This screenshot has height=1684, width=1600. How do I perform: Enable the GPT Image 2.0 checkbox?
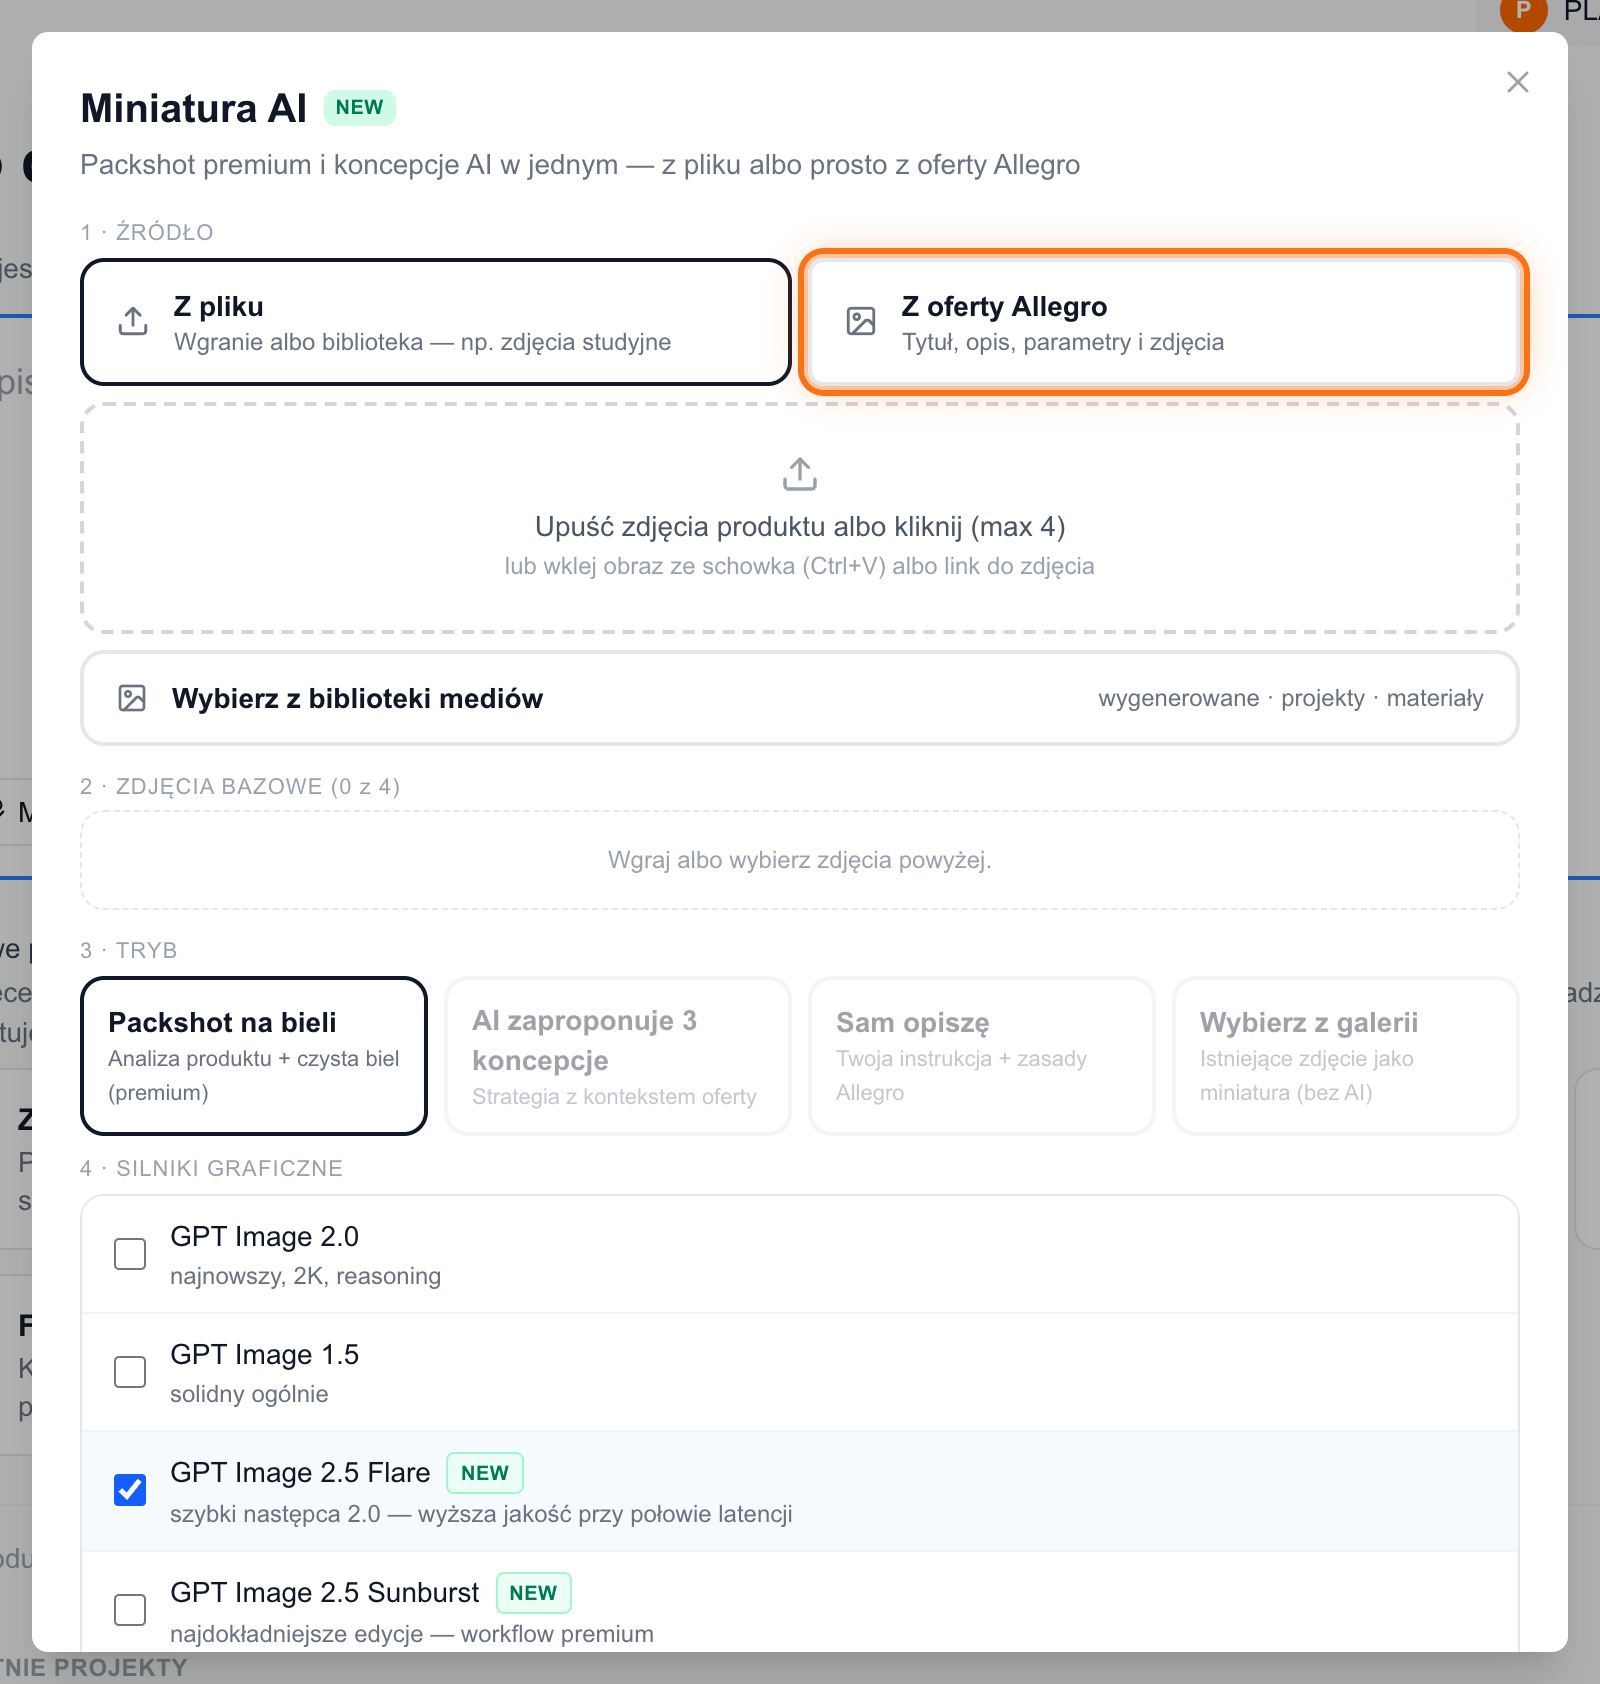tap(130, 1254)
